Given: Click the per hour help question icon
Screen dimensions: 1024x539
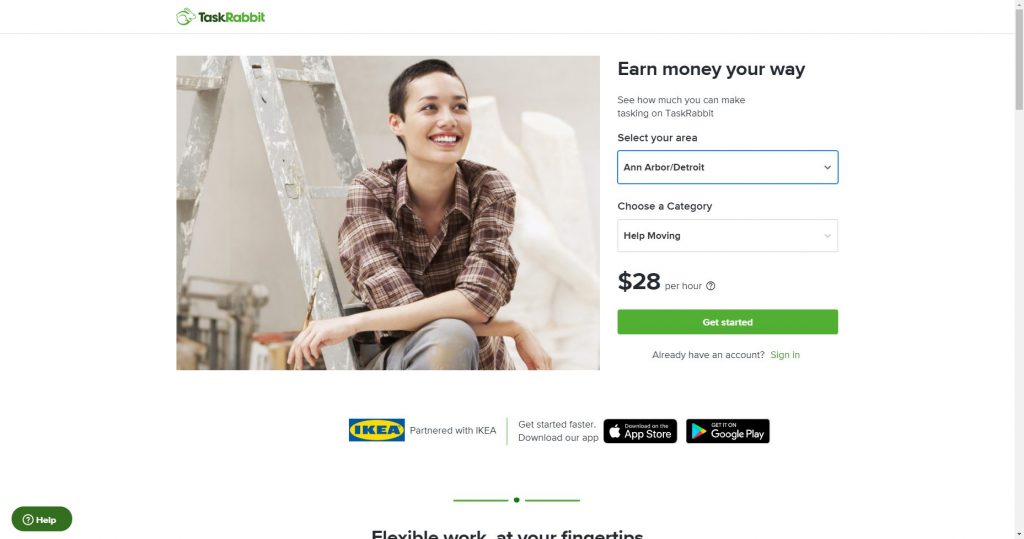Looking at the screenshot, I should [711, 286].
